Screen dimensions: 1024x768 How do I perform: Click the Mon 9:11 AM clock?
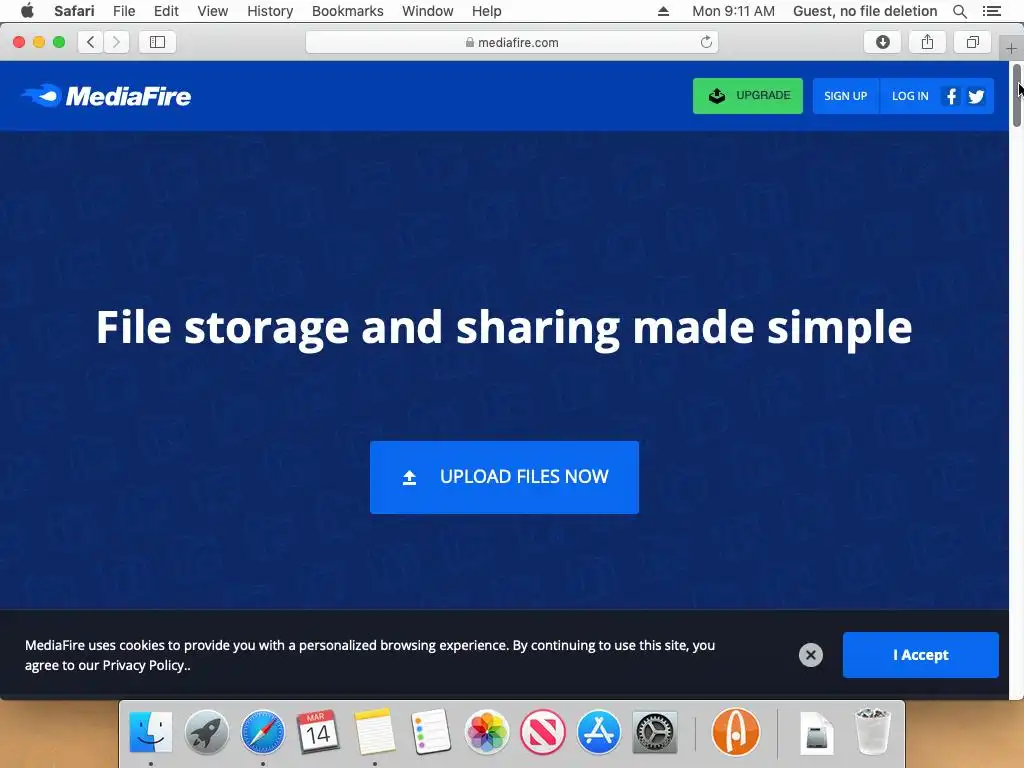click(733, 11)
